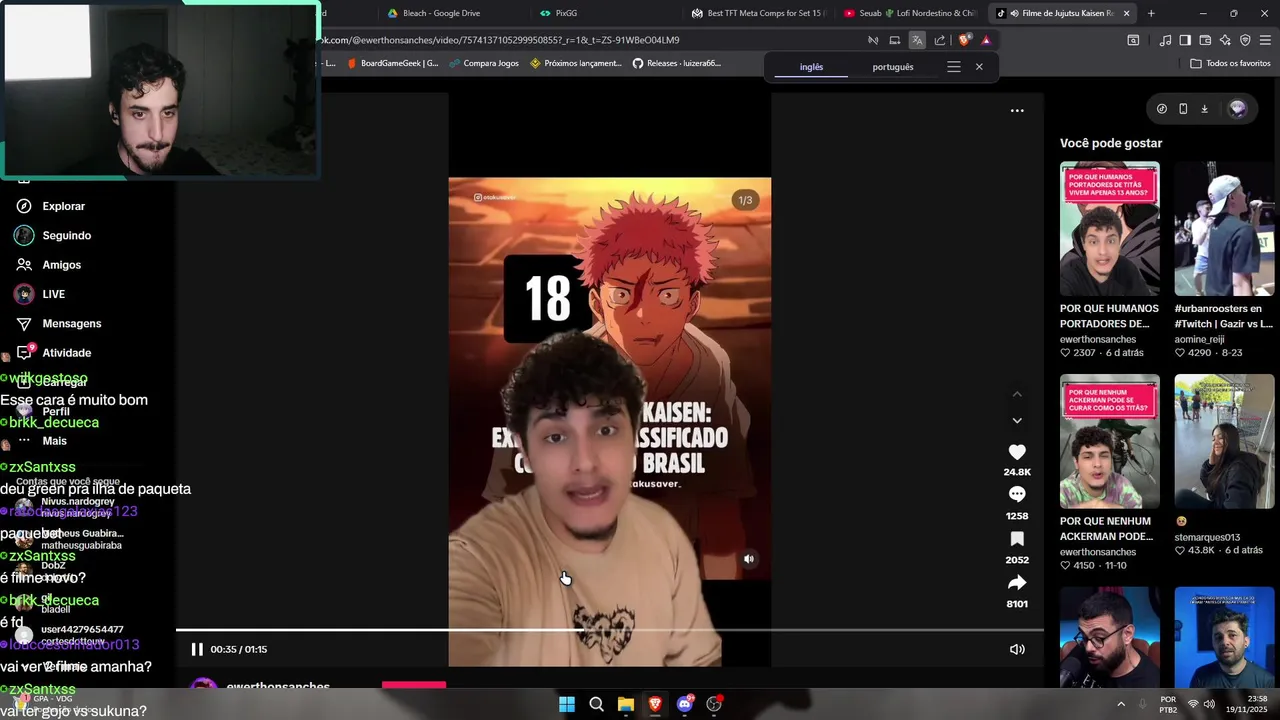1280x720 pixels.
Task: Open Windows taskbar search
Action: point(596,704)
